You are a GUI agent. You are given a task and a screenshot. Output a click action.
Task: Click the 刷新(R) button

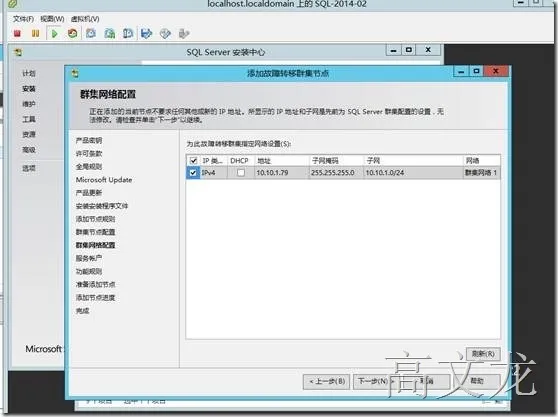pyautogui.click(x=483, y=354)
